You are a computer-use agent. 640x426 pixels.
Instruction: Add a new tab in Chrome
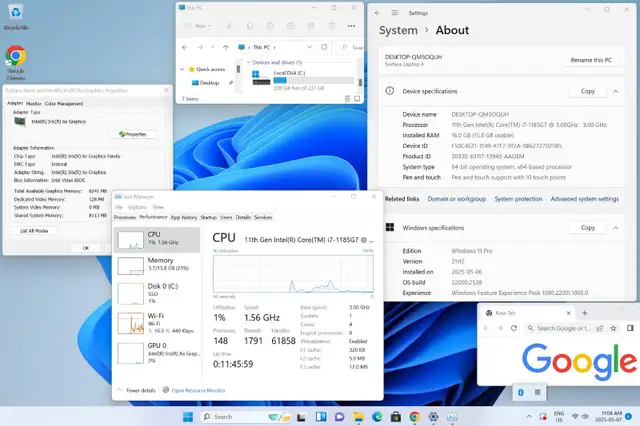point(584,313)
